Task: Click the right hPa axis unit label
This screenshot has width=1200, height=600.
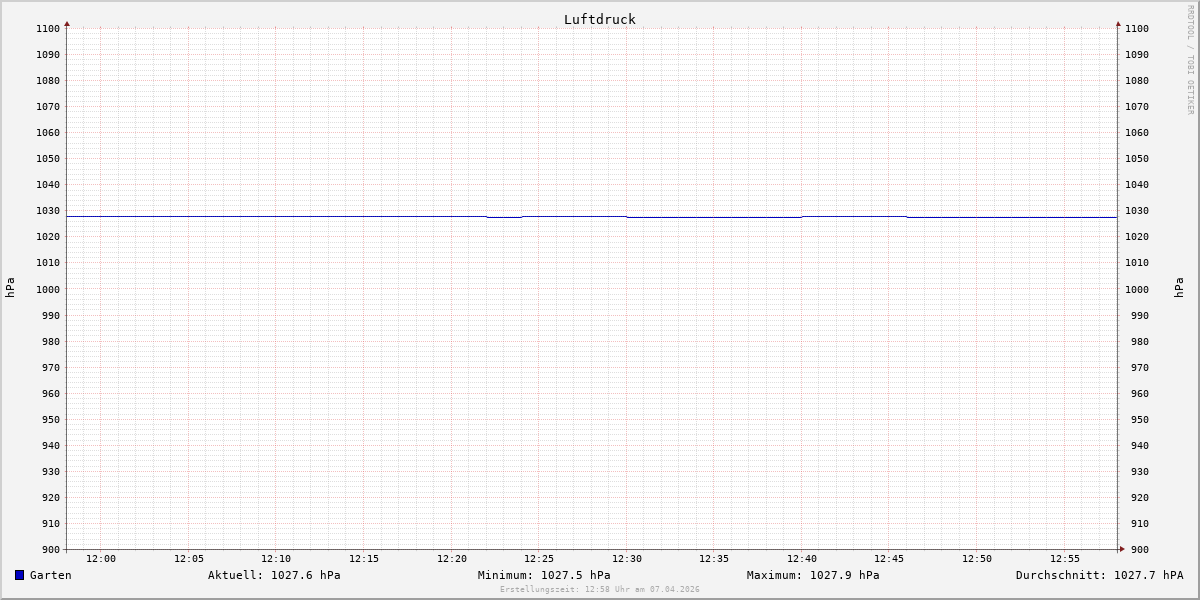Action: coord(1178,288)
